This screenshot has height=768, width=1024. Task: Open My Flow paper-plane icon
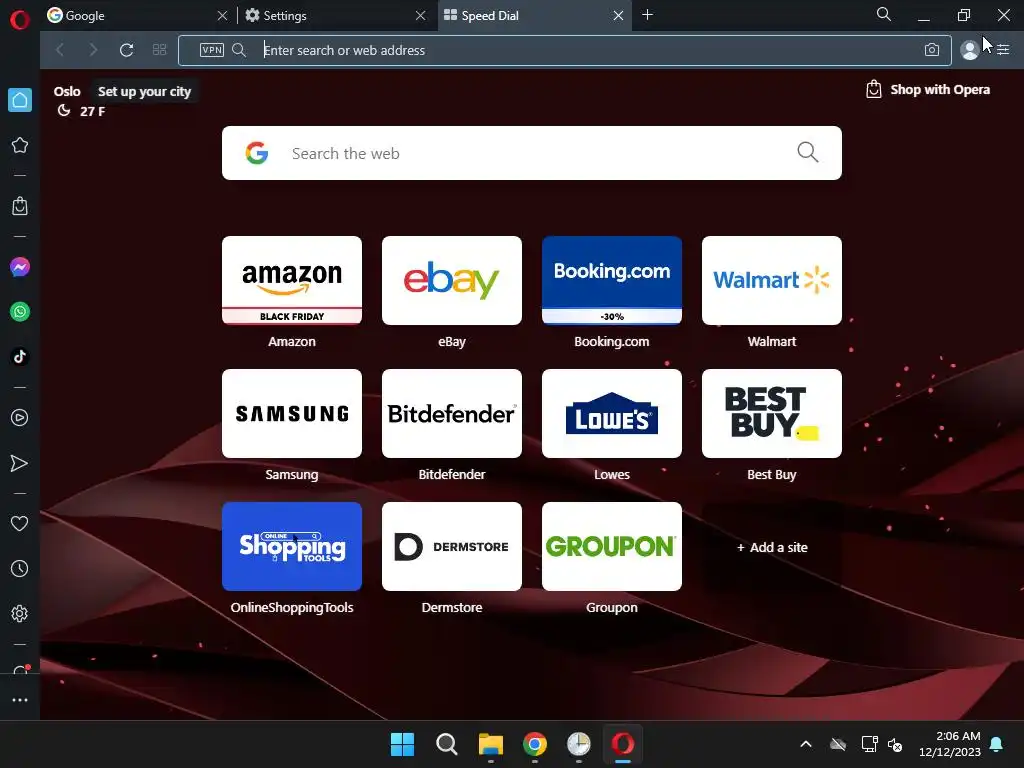tap(20, 463)
